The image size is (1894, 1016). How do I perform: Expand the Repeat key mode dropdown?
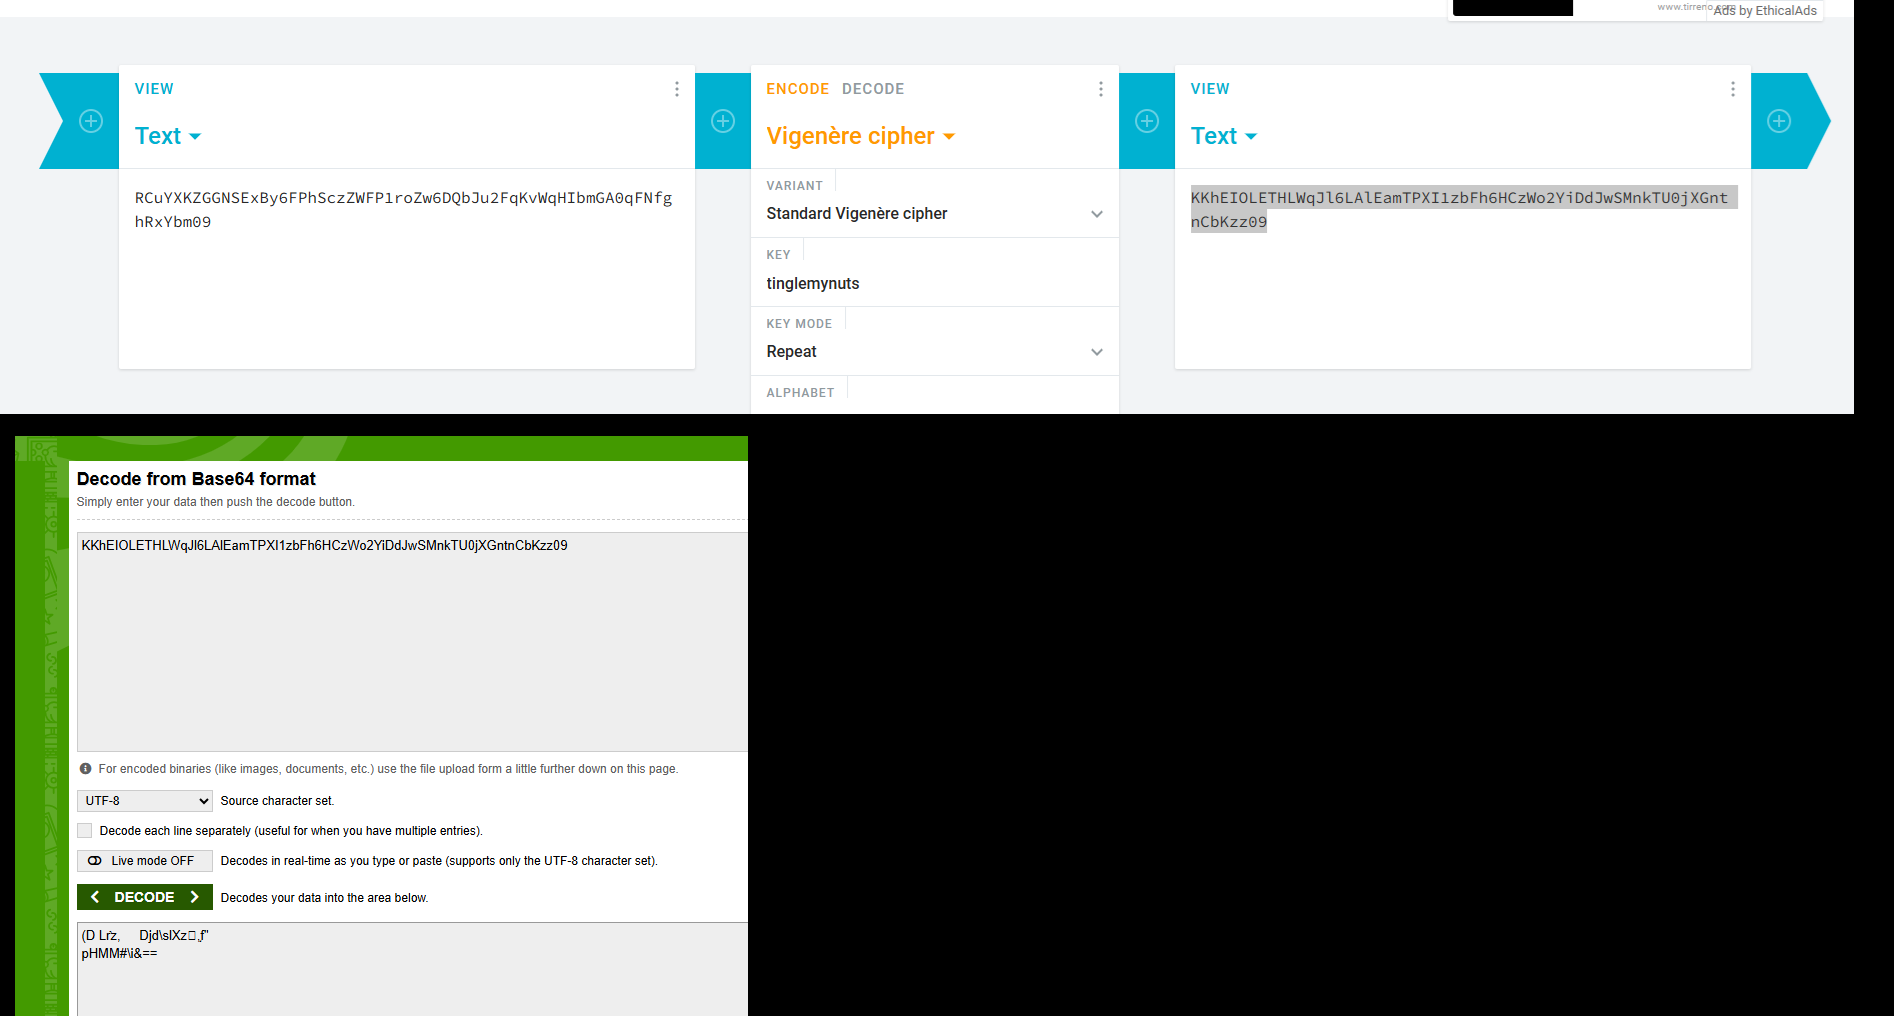pyautogui.click(x=935, y=352)
